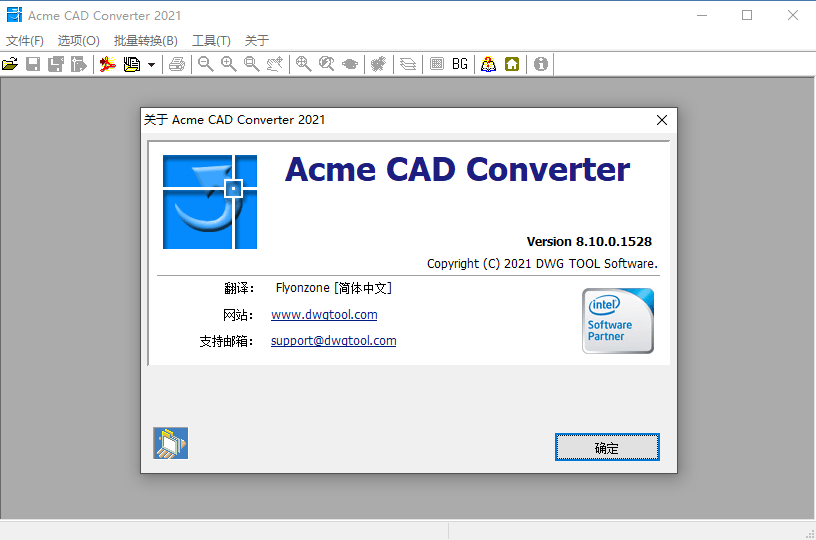The image size is (816, 540).
Task: Click the Save icon in toolbar
Action: (33, 64)
